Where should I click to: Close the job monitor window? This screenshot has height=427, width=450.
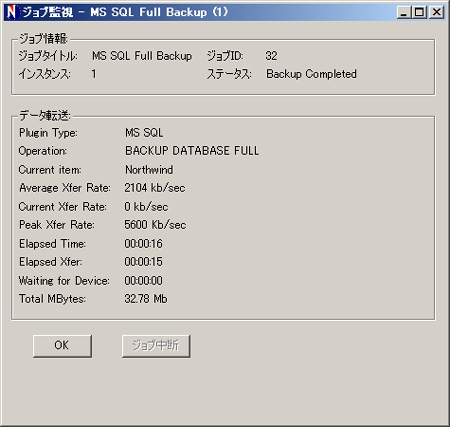tap(436, 12)
